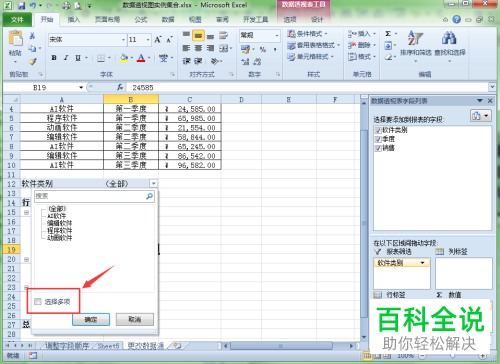Switch to the 插入 Insert tab
The width and height of the screenshot is (500, 364).
coord(74,20)
